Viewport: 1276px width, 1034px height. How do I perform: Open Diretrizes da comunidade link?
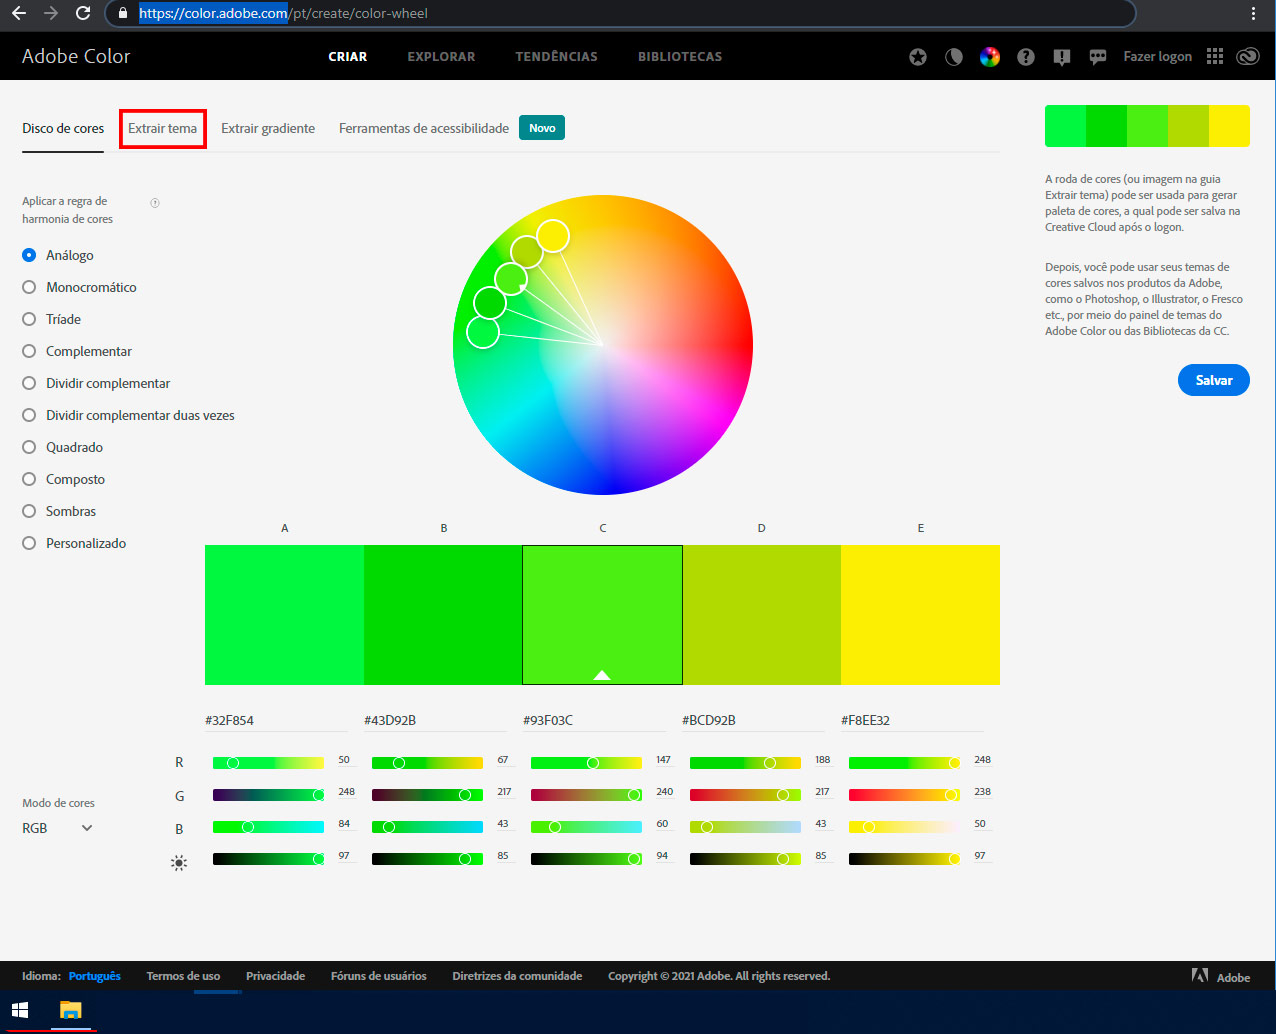point(517,976)
